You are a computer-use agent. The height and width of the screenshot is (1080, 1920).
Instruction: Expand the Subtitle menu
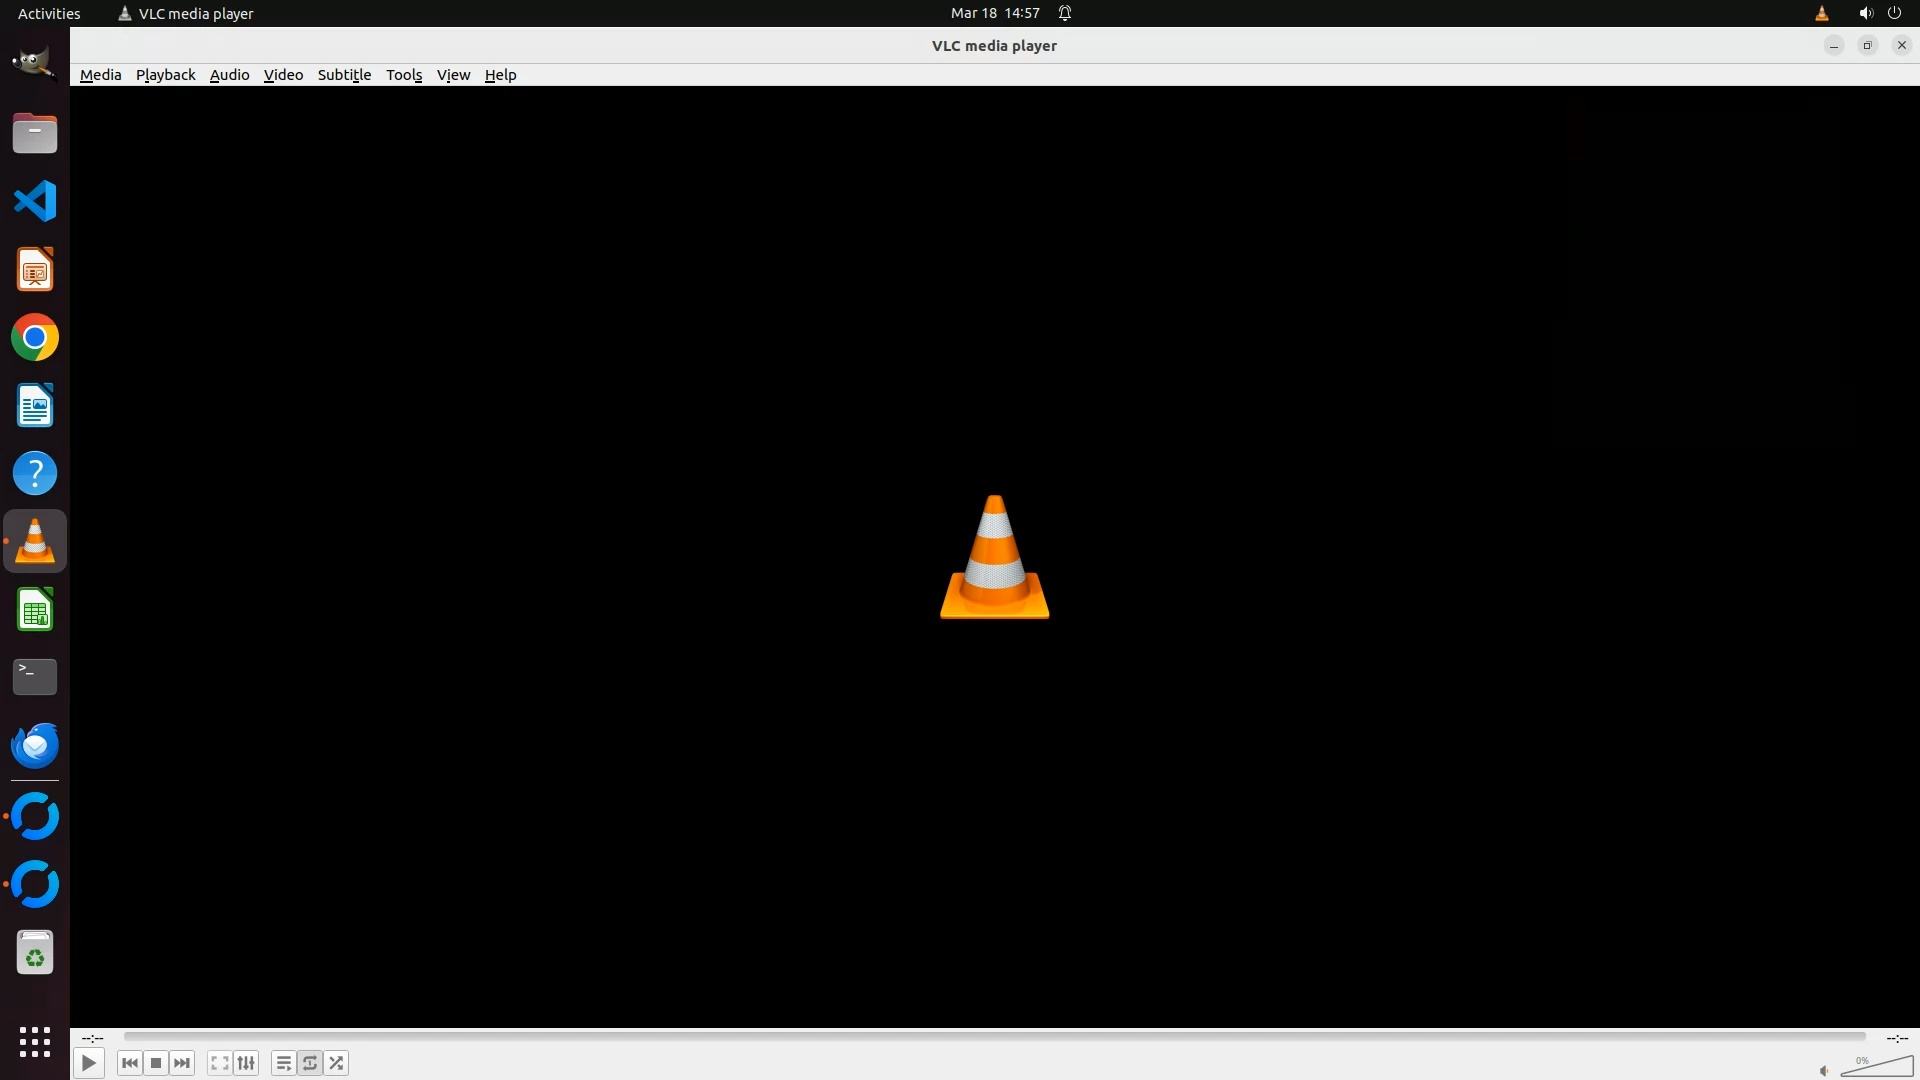(344, 75)
